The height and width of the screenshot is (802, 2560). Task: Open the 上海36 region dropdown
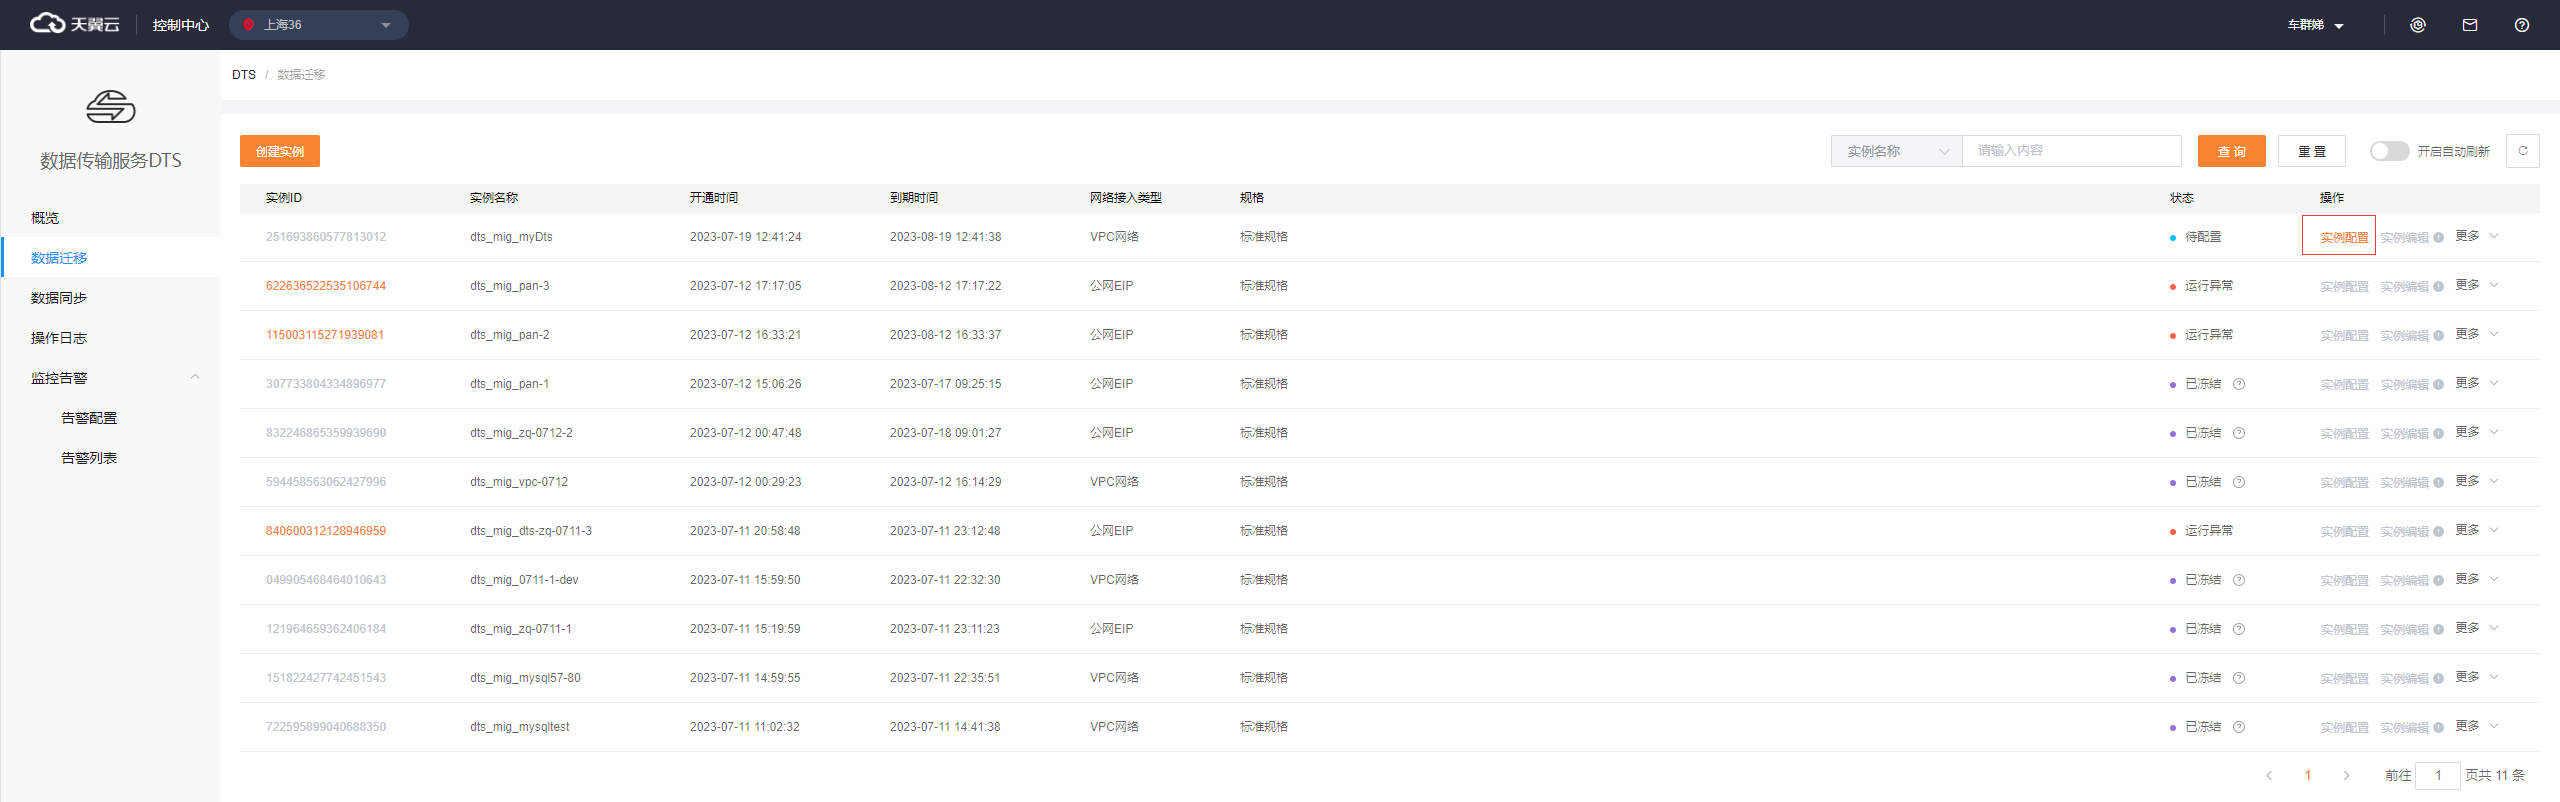(x=318, y=25)
